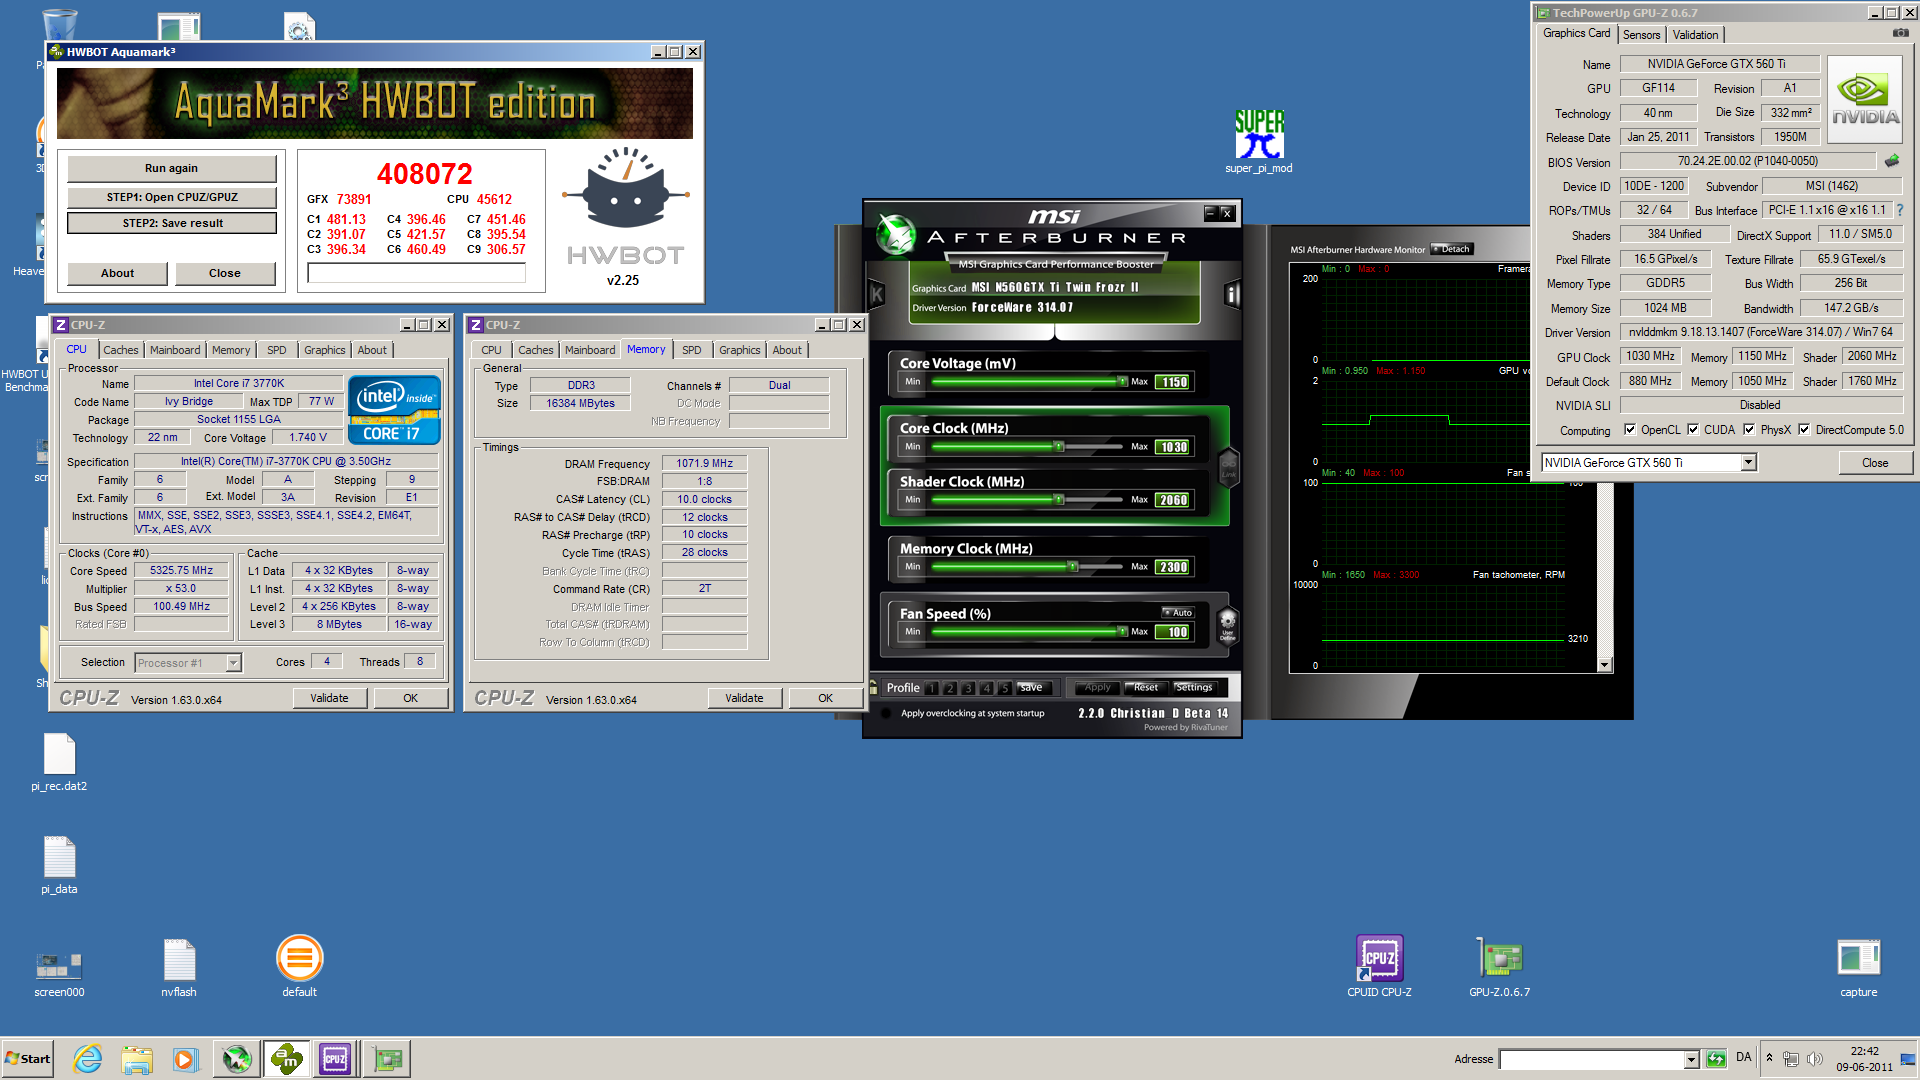This screenshot has height=1080, width=1920.
Task: Click the Aquamark taskbar button
Action: click(x=286, y=1059)
